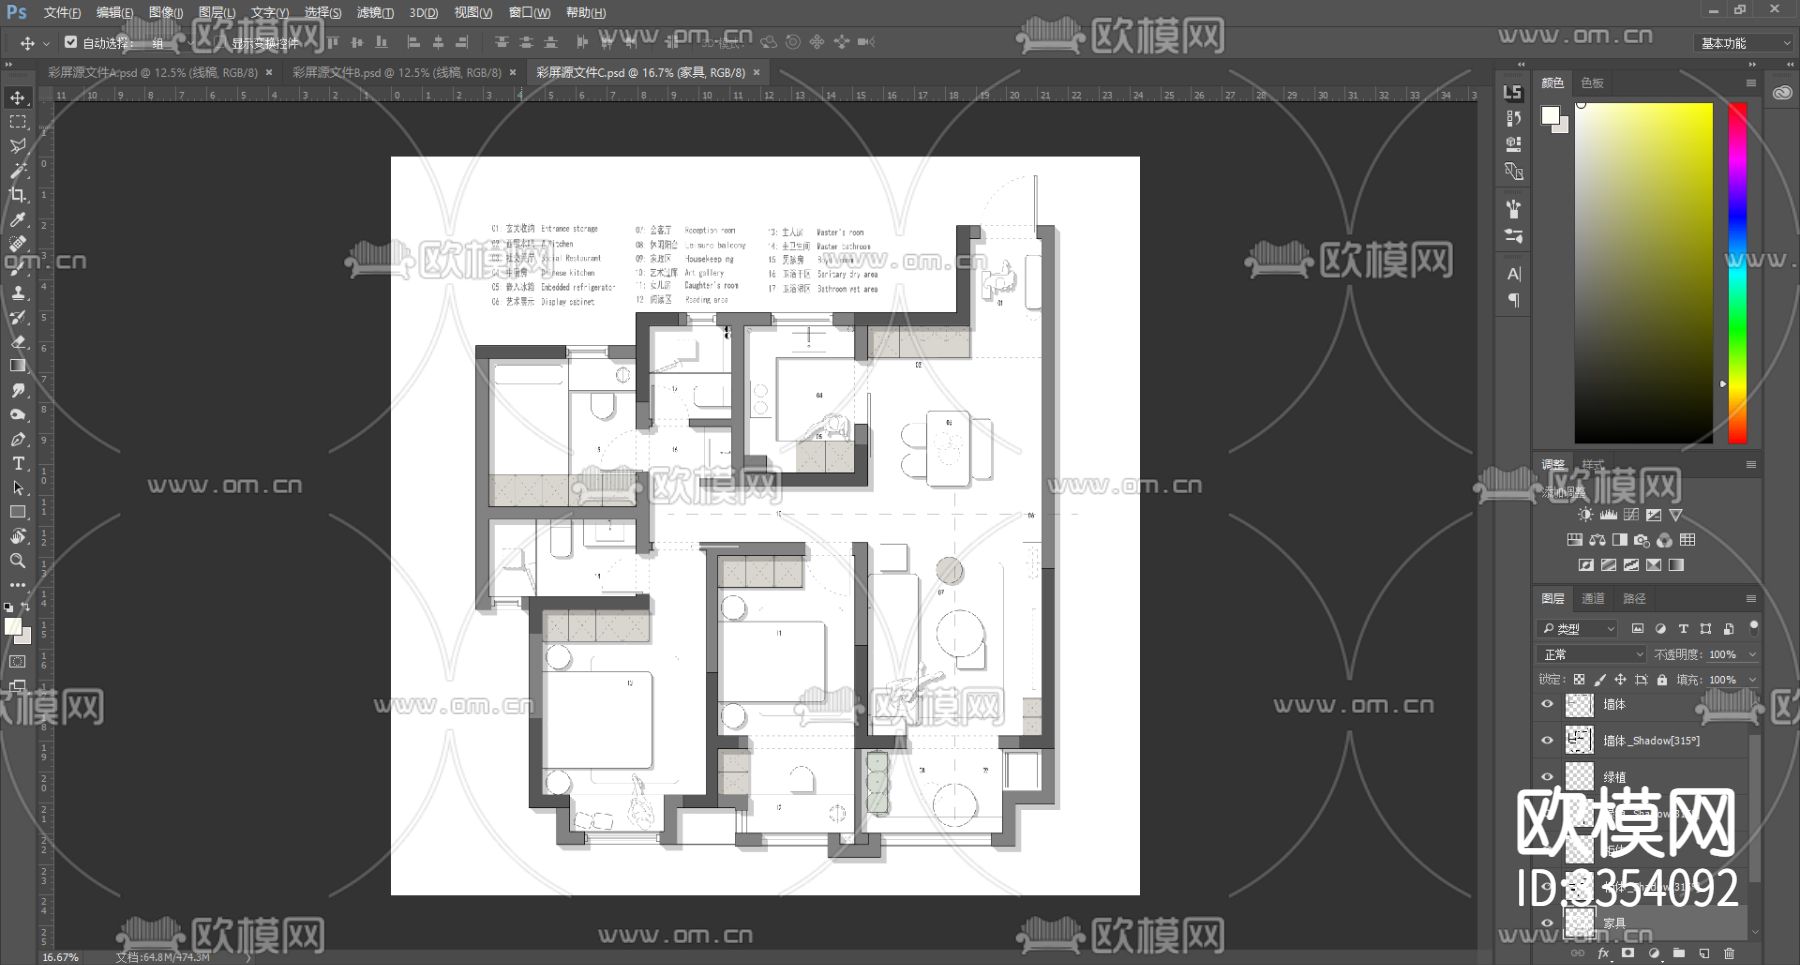Toggle lock position for the layer

1620,680
